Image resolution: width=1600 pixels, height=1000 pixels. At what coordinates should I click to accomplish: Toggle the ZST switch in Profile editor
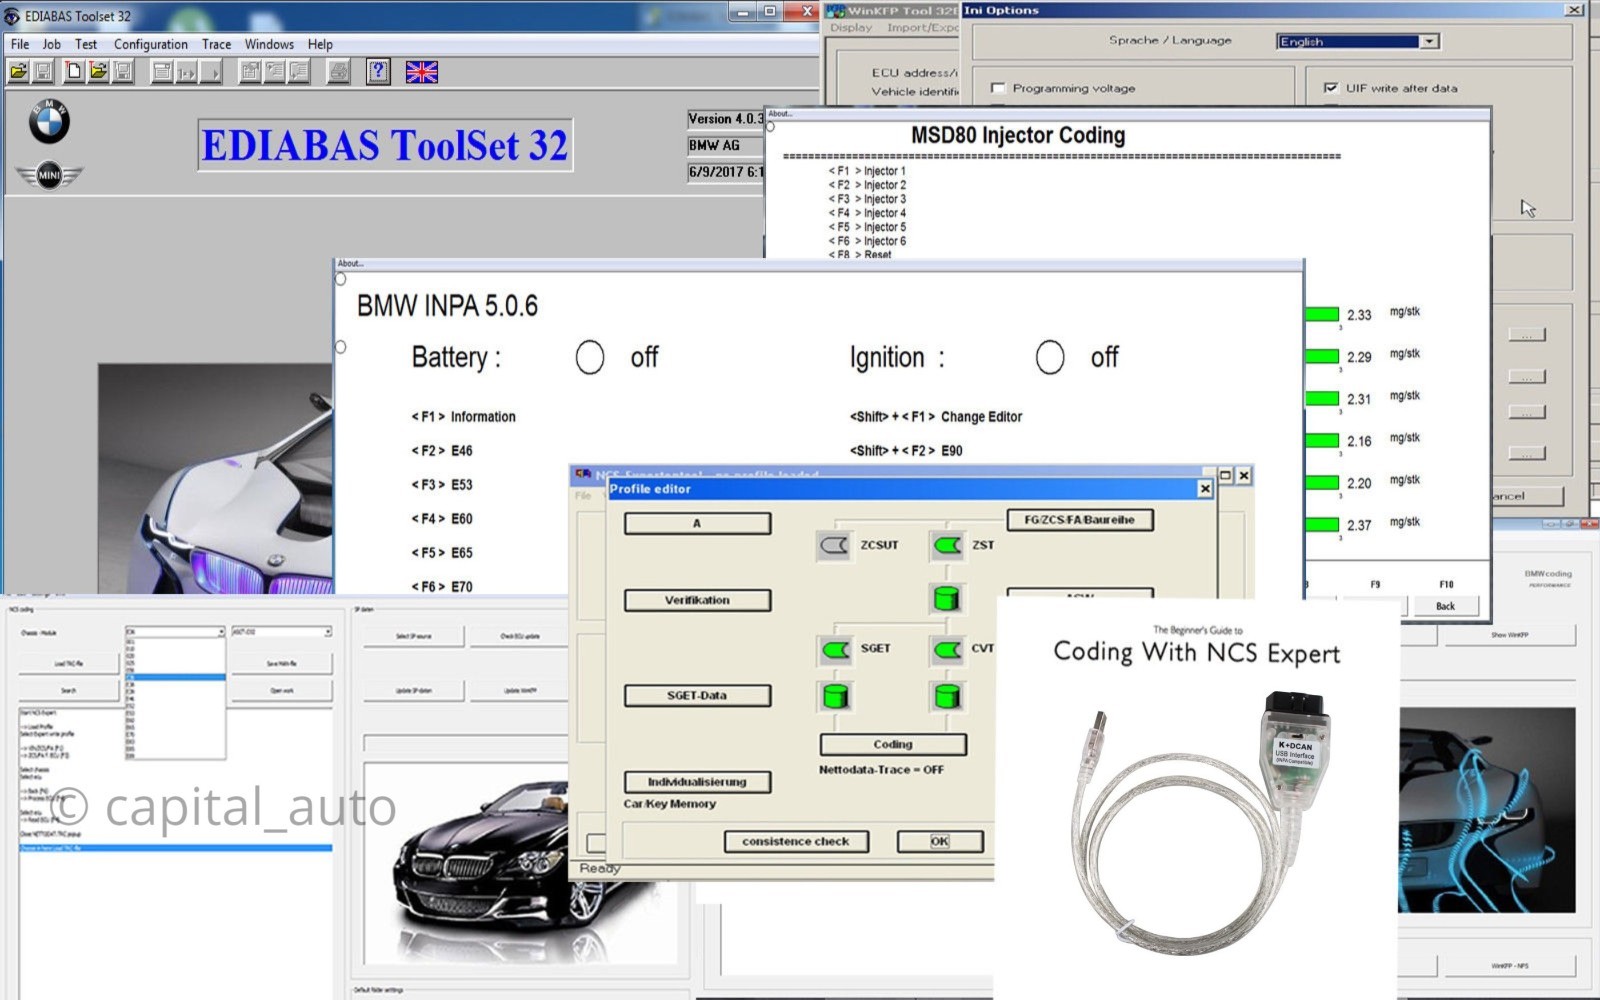tap(947, 545)
